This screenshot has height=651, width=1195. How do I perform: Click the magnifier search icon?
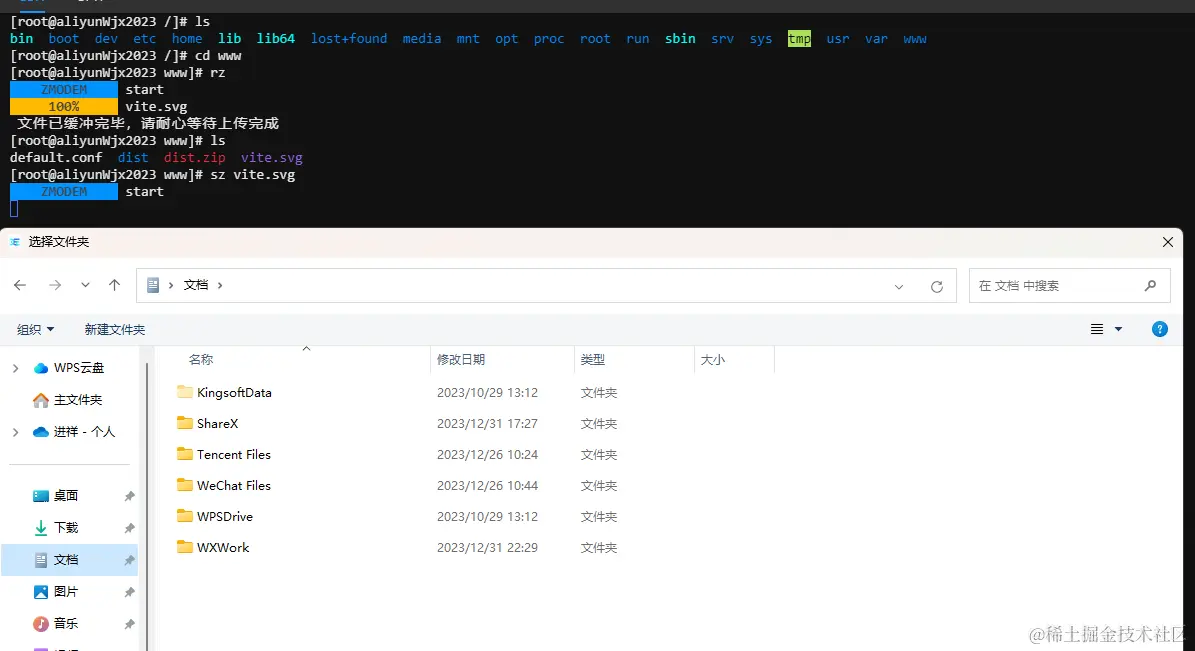[x=1150, y=286]
